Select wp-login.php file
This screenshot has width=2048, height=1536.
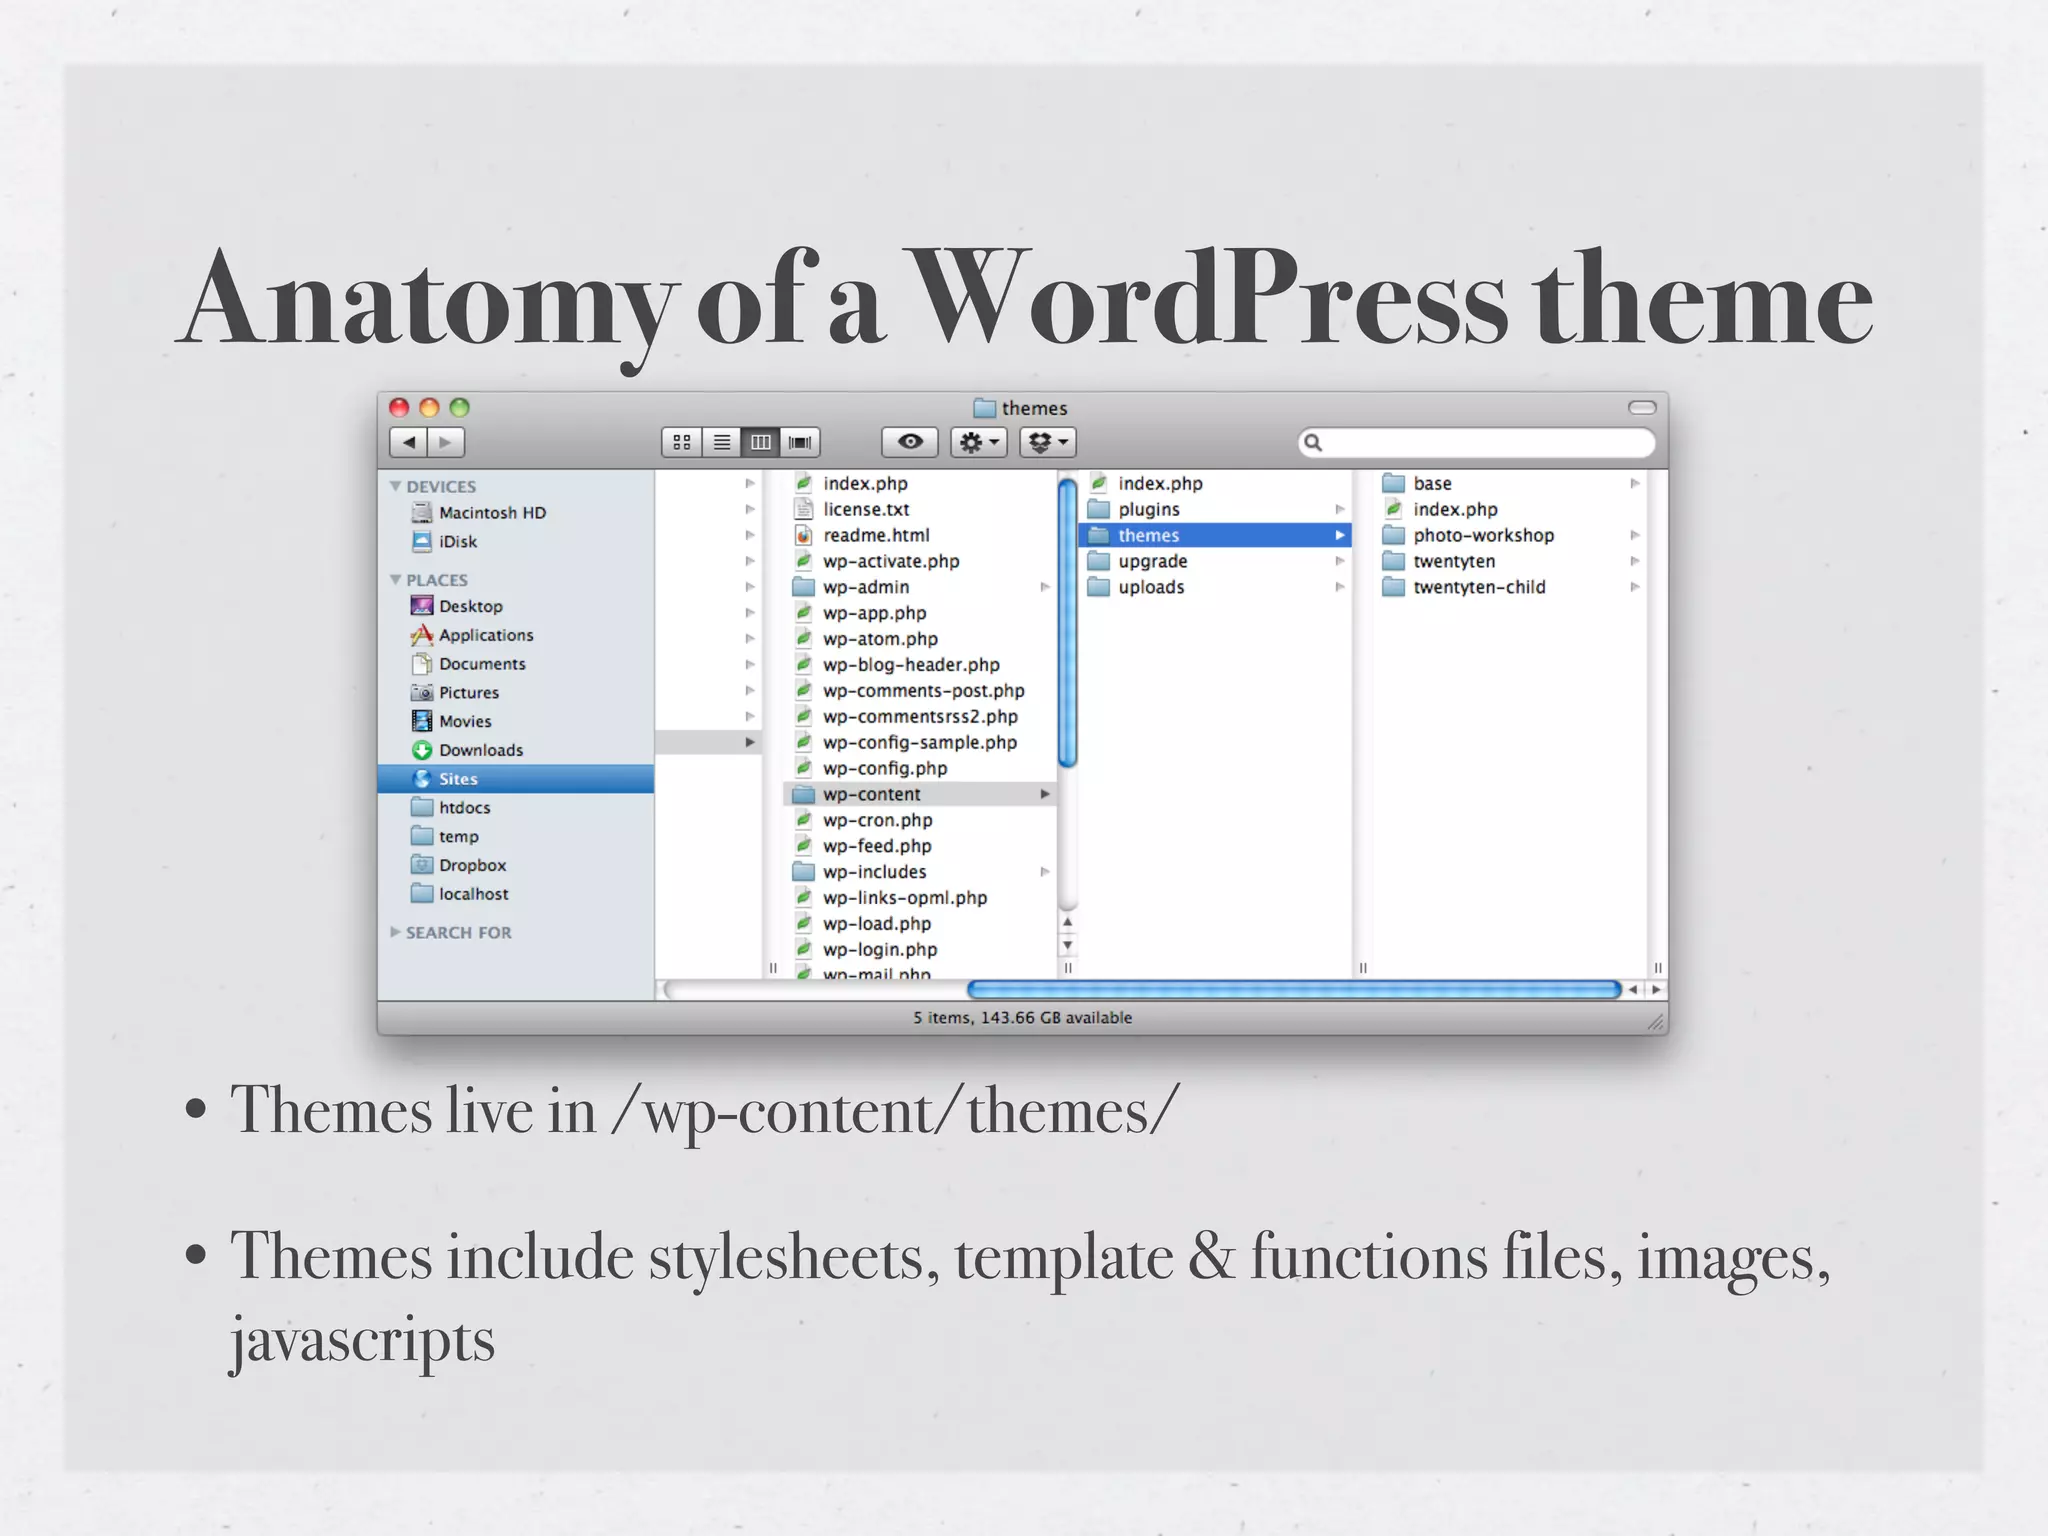click(x=866, y=949)
